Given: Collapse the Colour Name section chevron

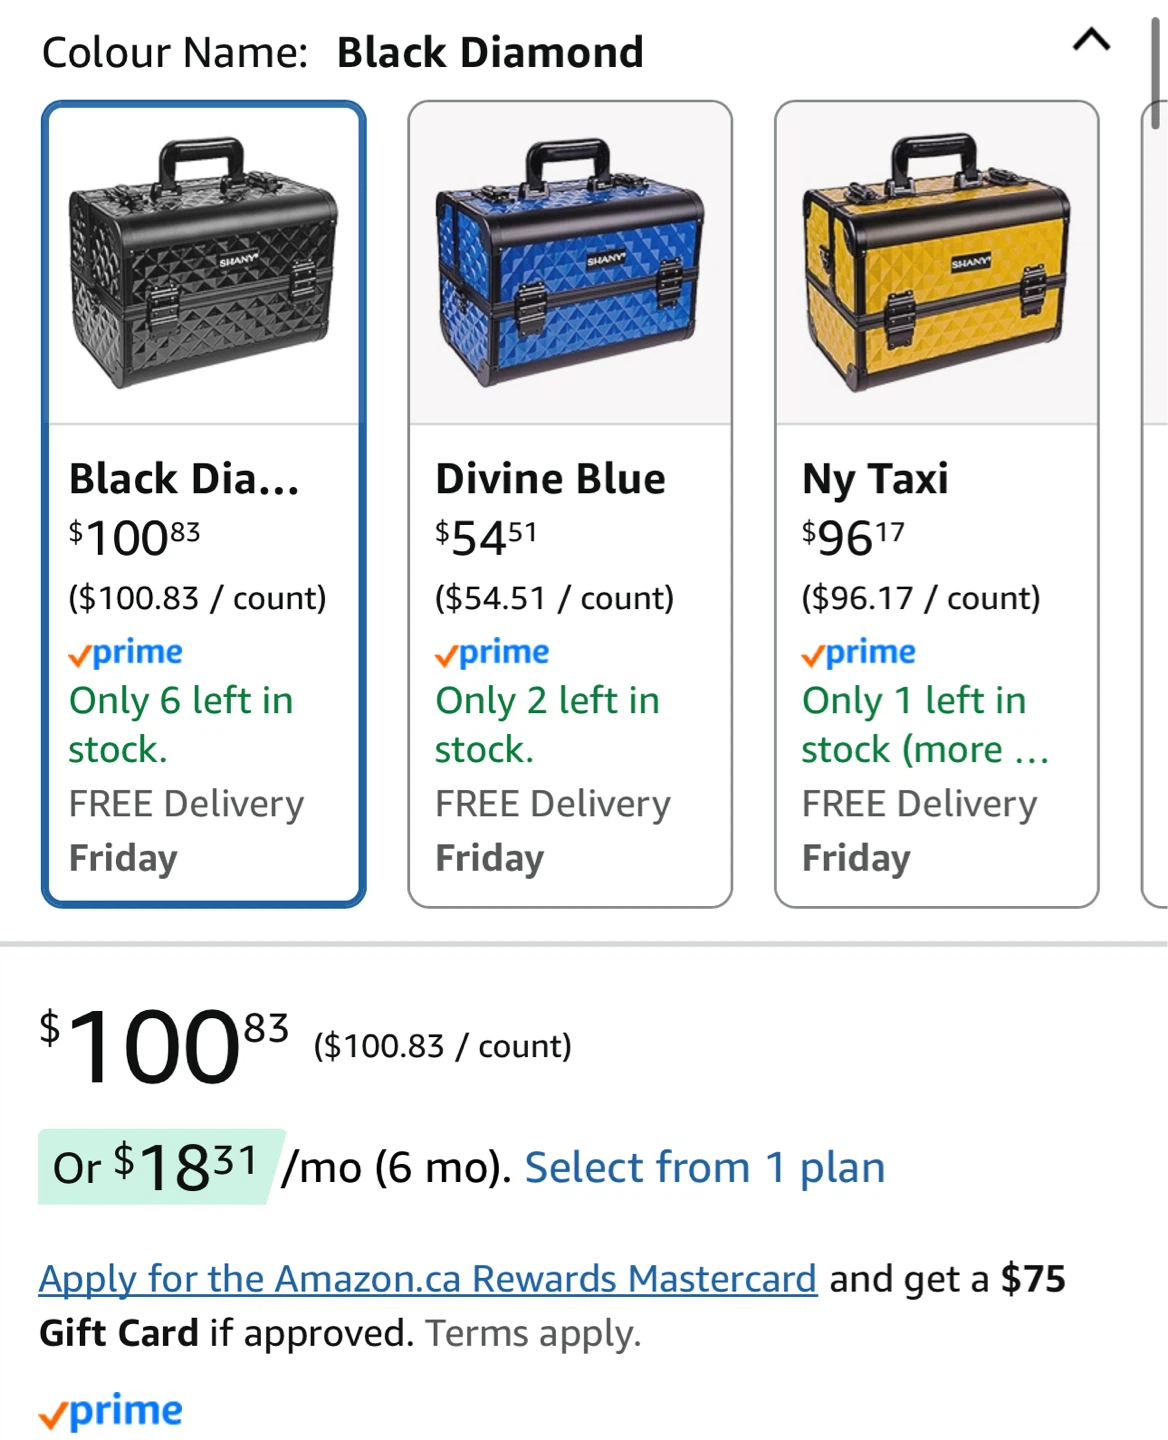Looking at the screenshot, I should tap(1091, 41).
